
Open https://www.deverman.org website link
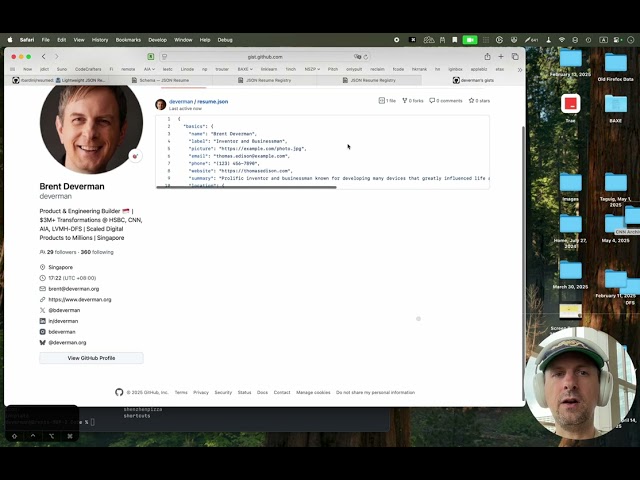click(x=80, y=300)
